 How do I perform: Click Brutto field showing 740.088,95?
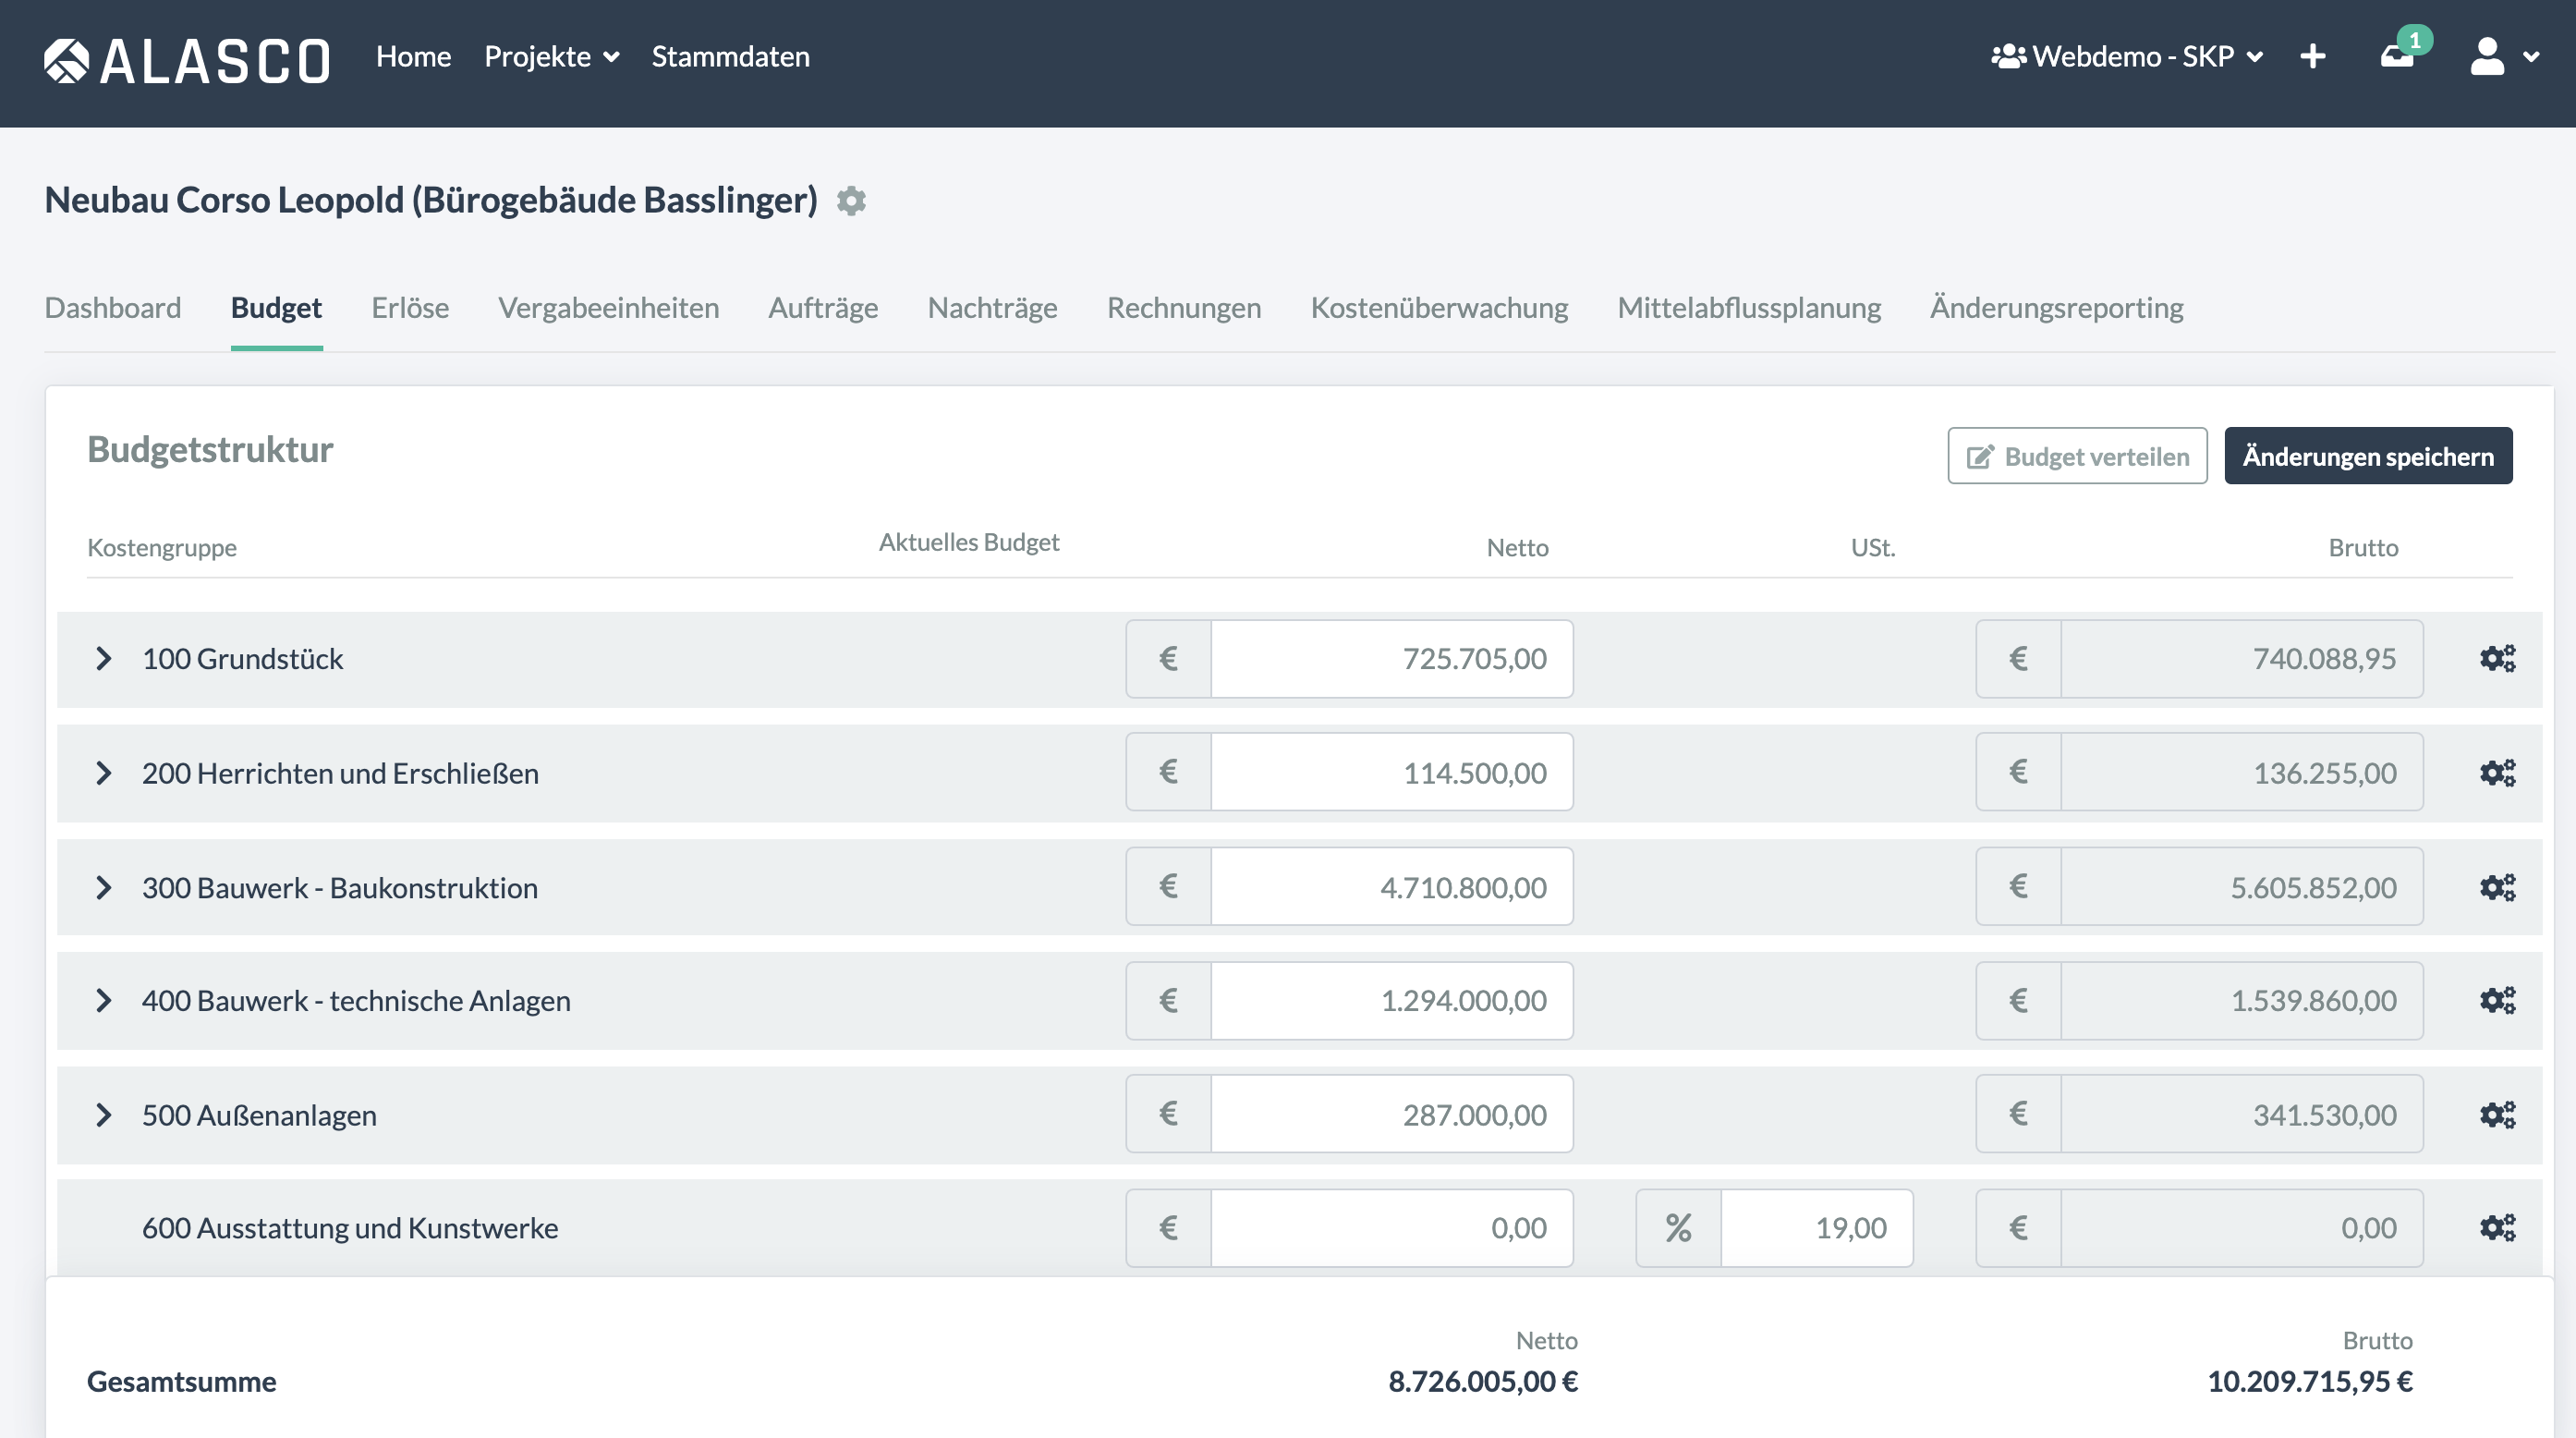click(x=2241, y=659)
